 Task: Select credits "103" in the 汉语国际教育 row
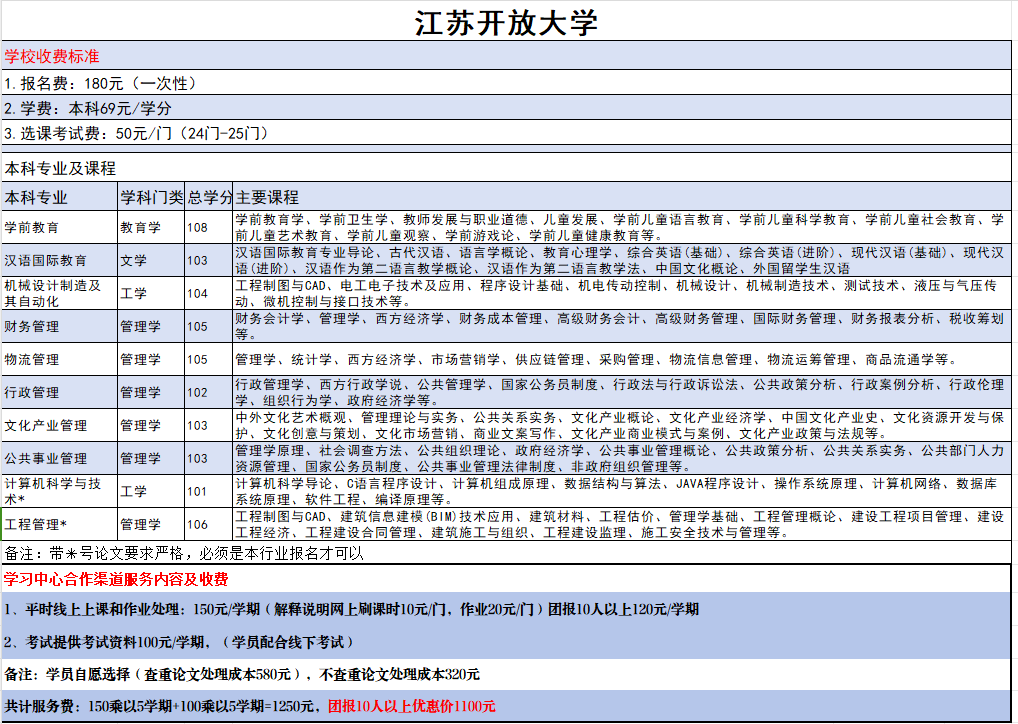(208, 260)
